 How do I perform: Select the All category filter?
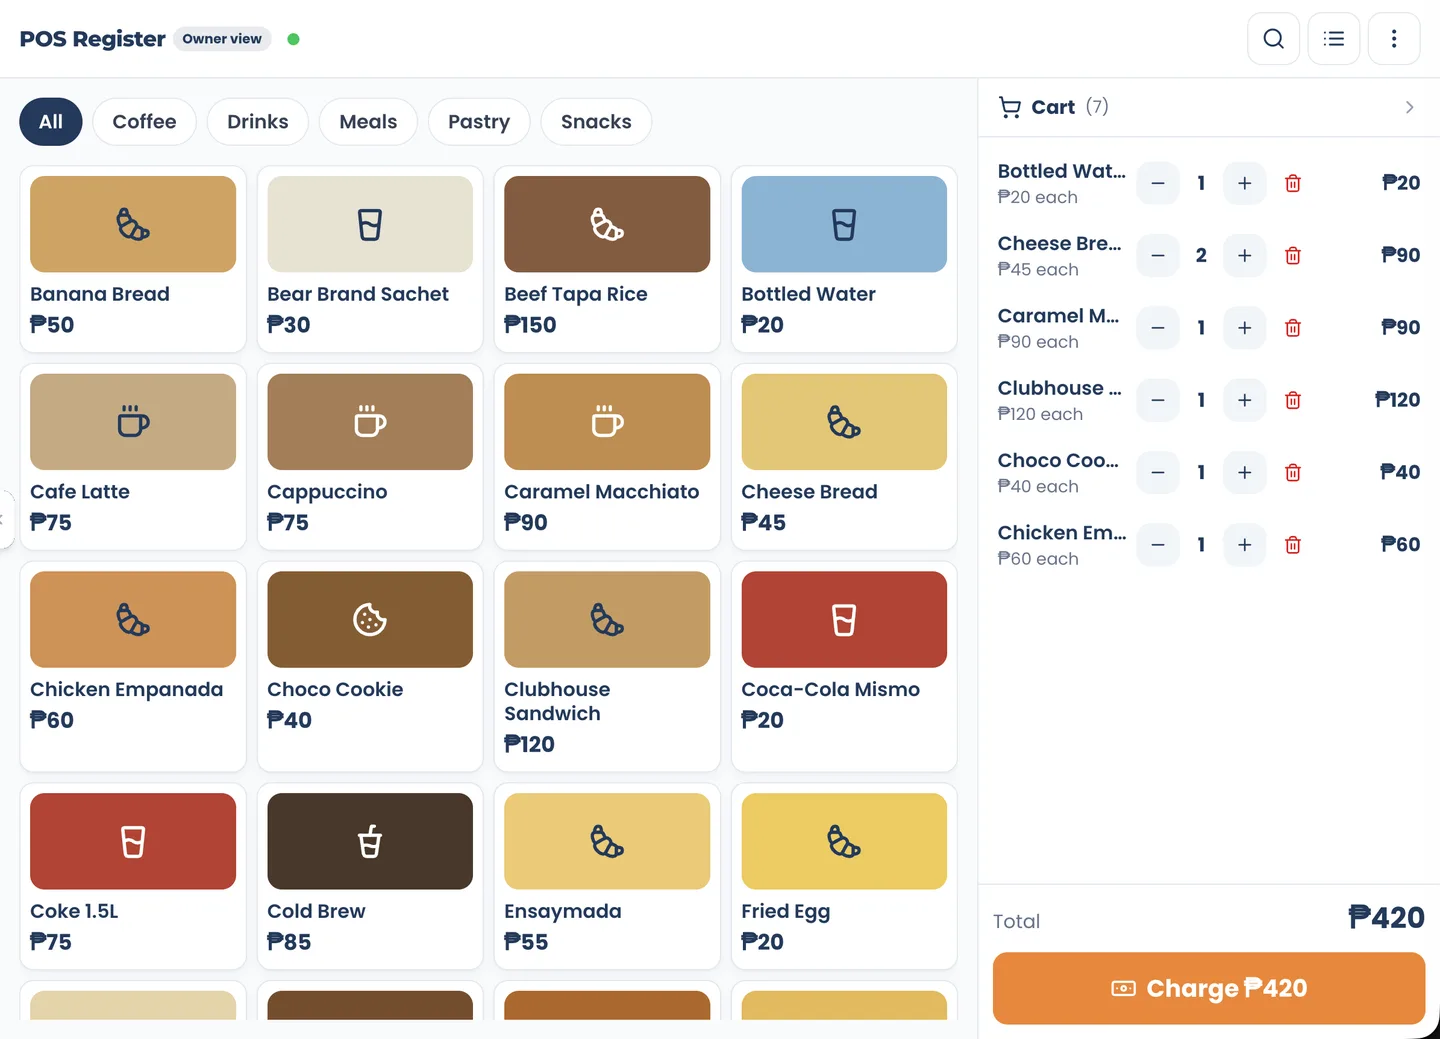click(51, 122)
